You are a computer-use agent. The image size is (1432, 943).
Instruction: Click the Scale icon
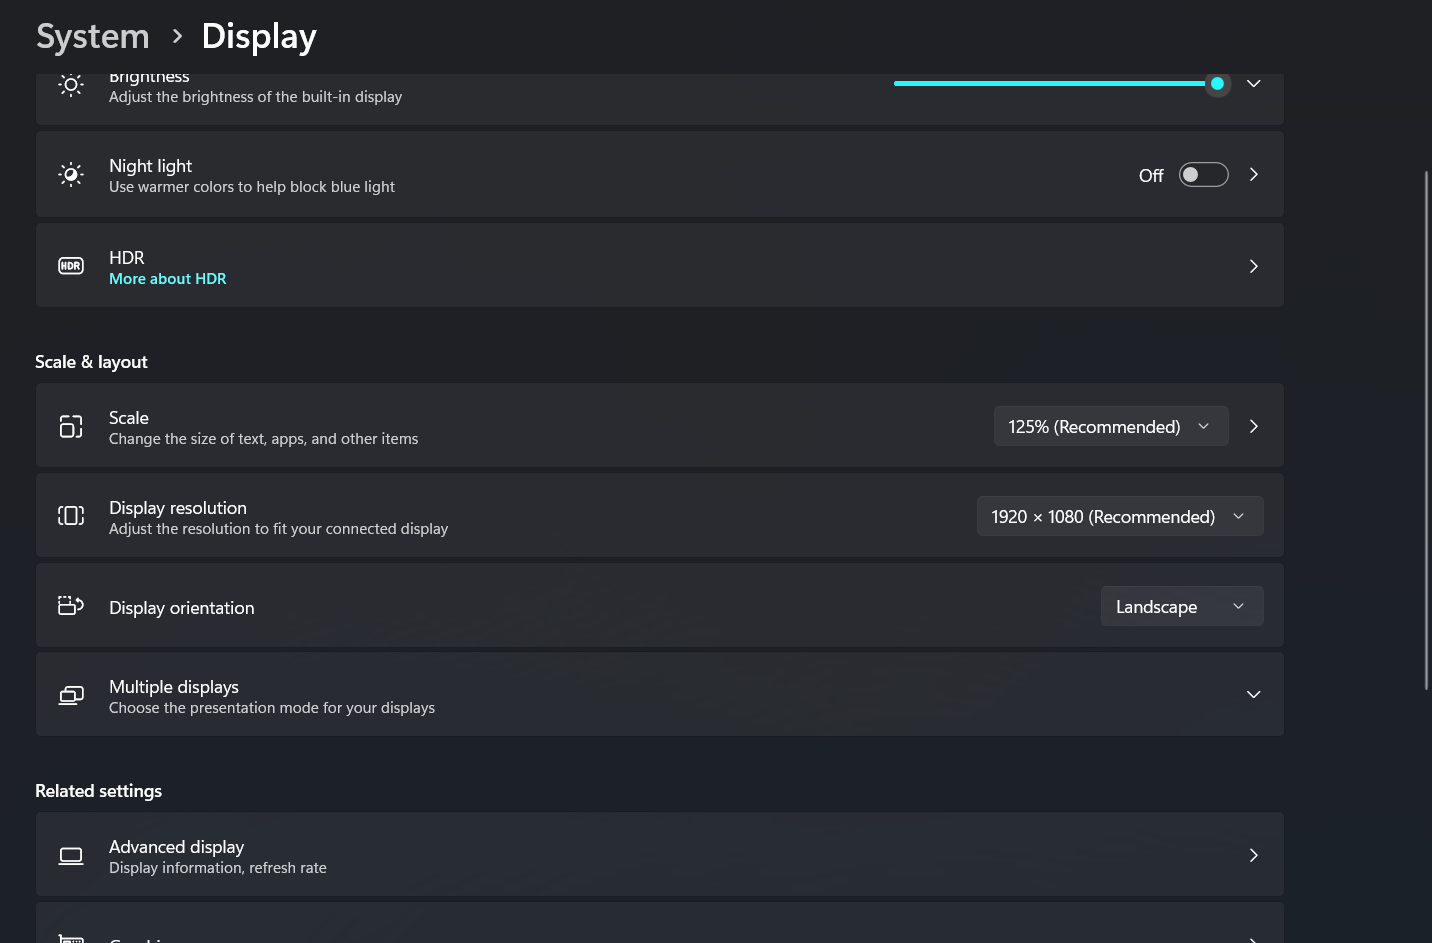71,427
